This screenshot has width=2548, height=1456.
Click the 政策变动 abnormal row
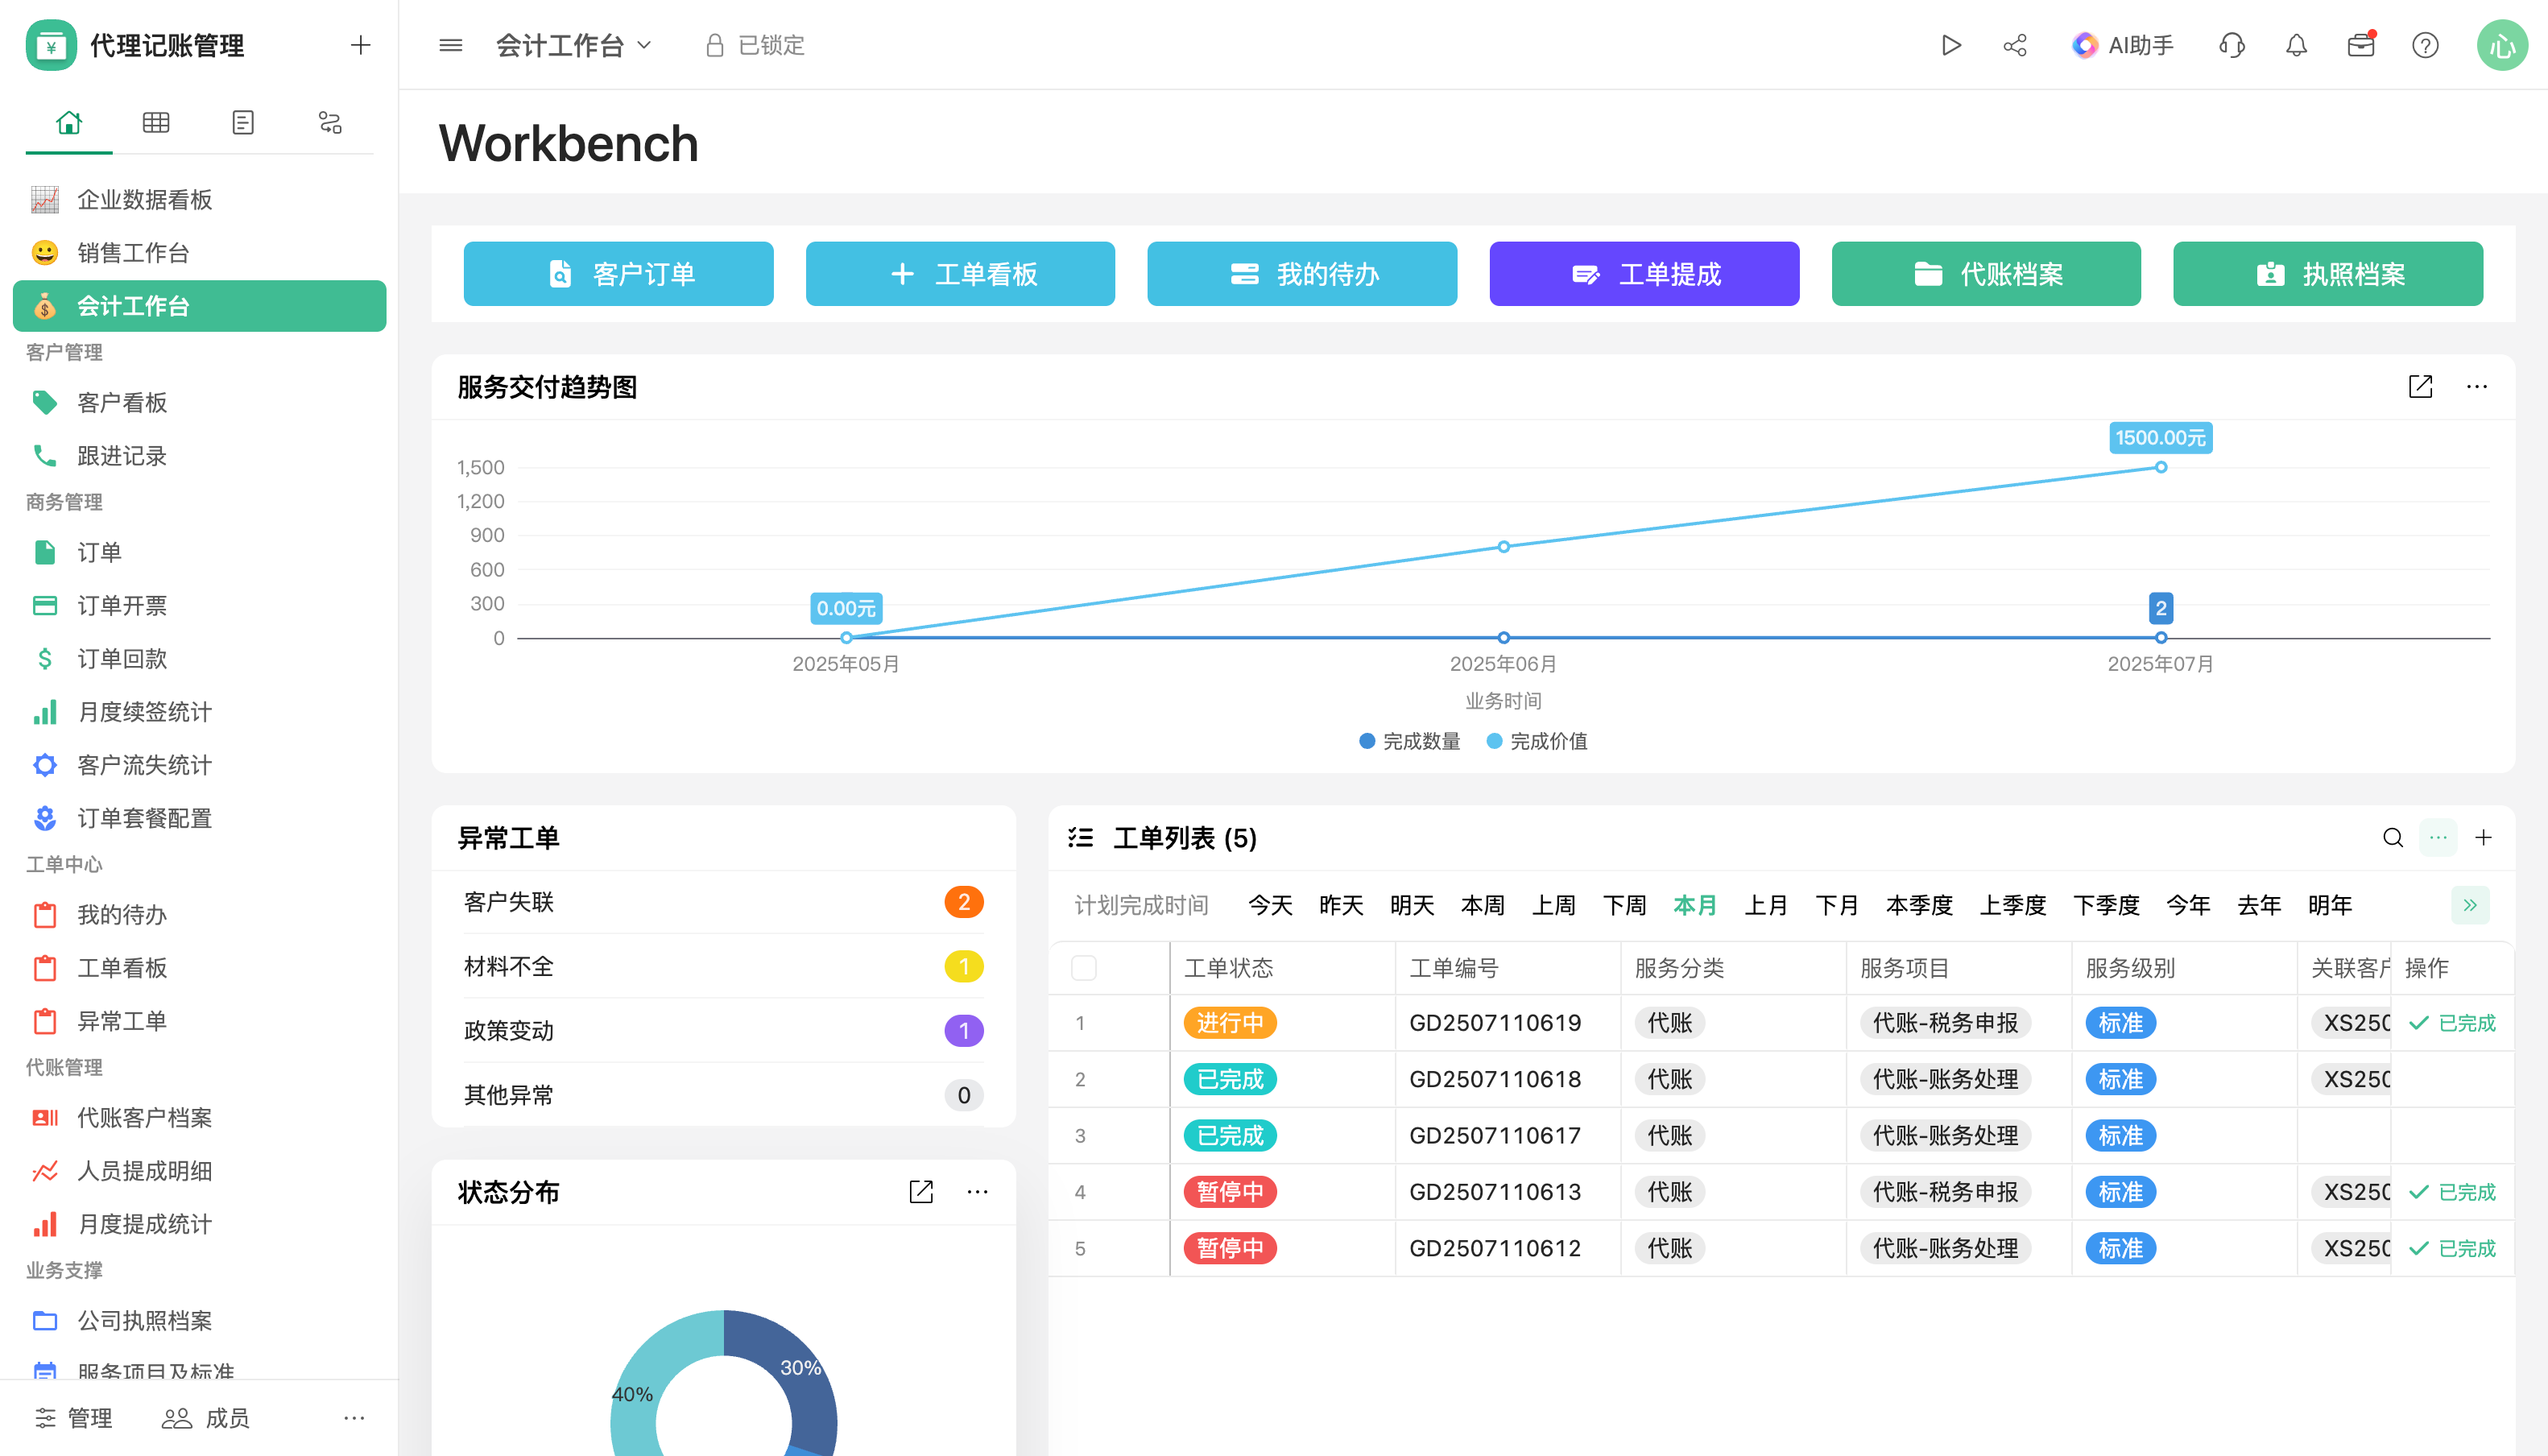click(723, 1030)
